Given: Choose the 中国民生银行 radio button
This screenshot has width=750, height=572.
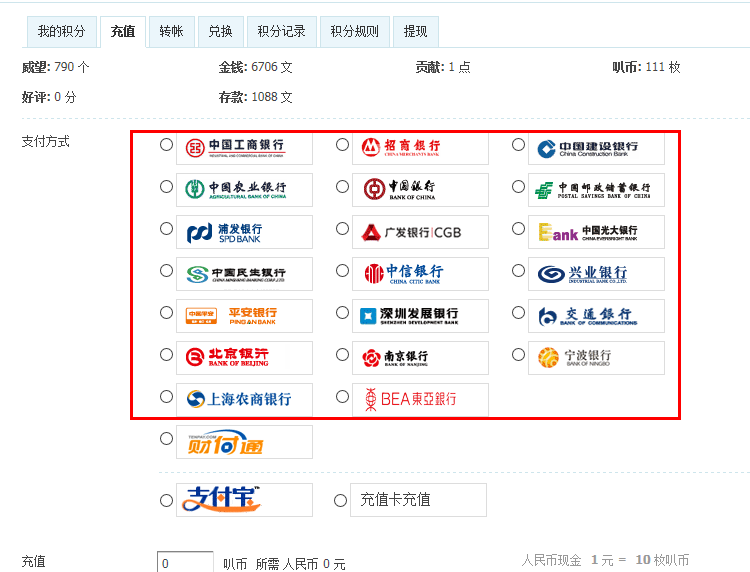Looking at the screenshot, I should tap(166, 271).
